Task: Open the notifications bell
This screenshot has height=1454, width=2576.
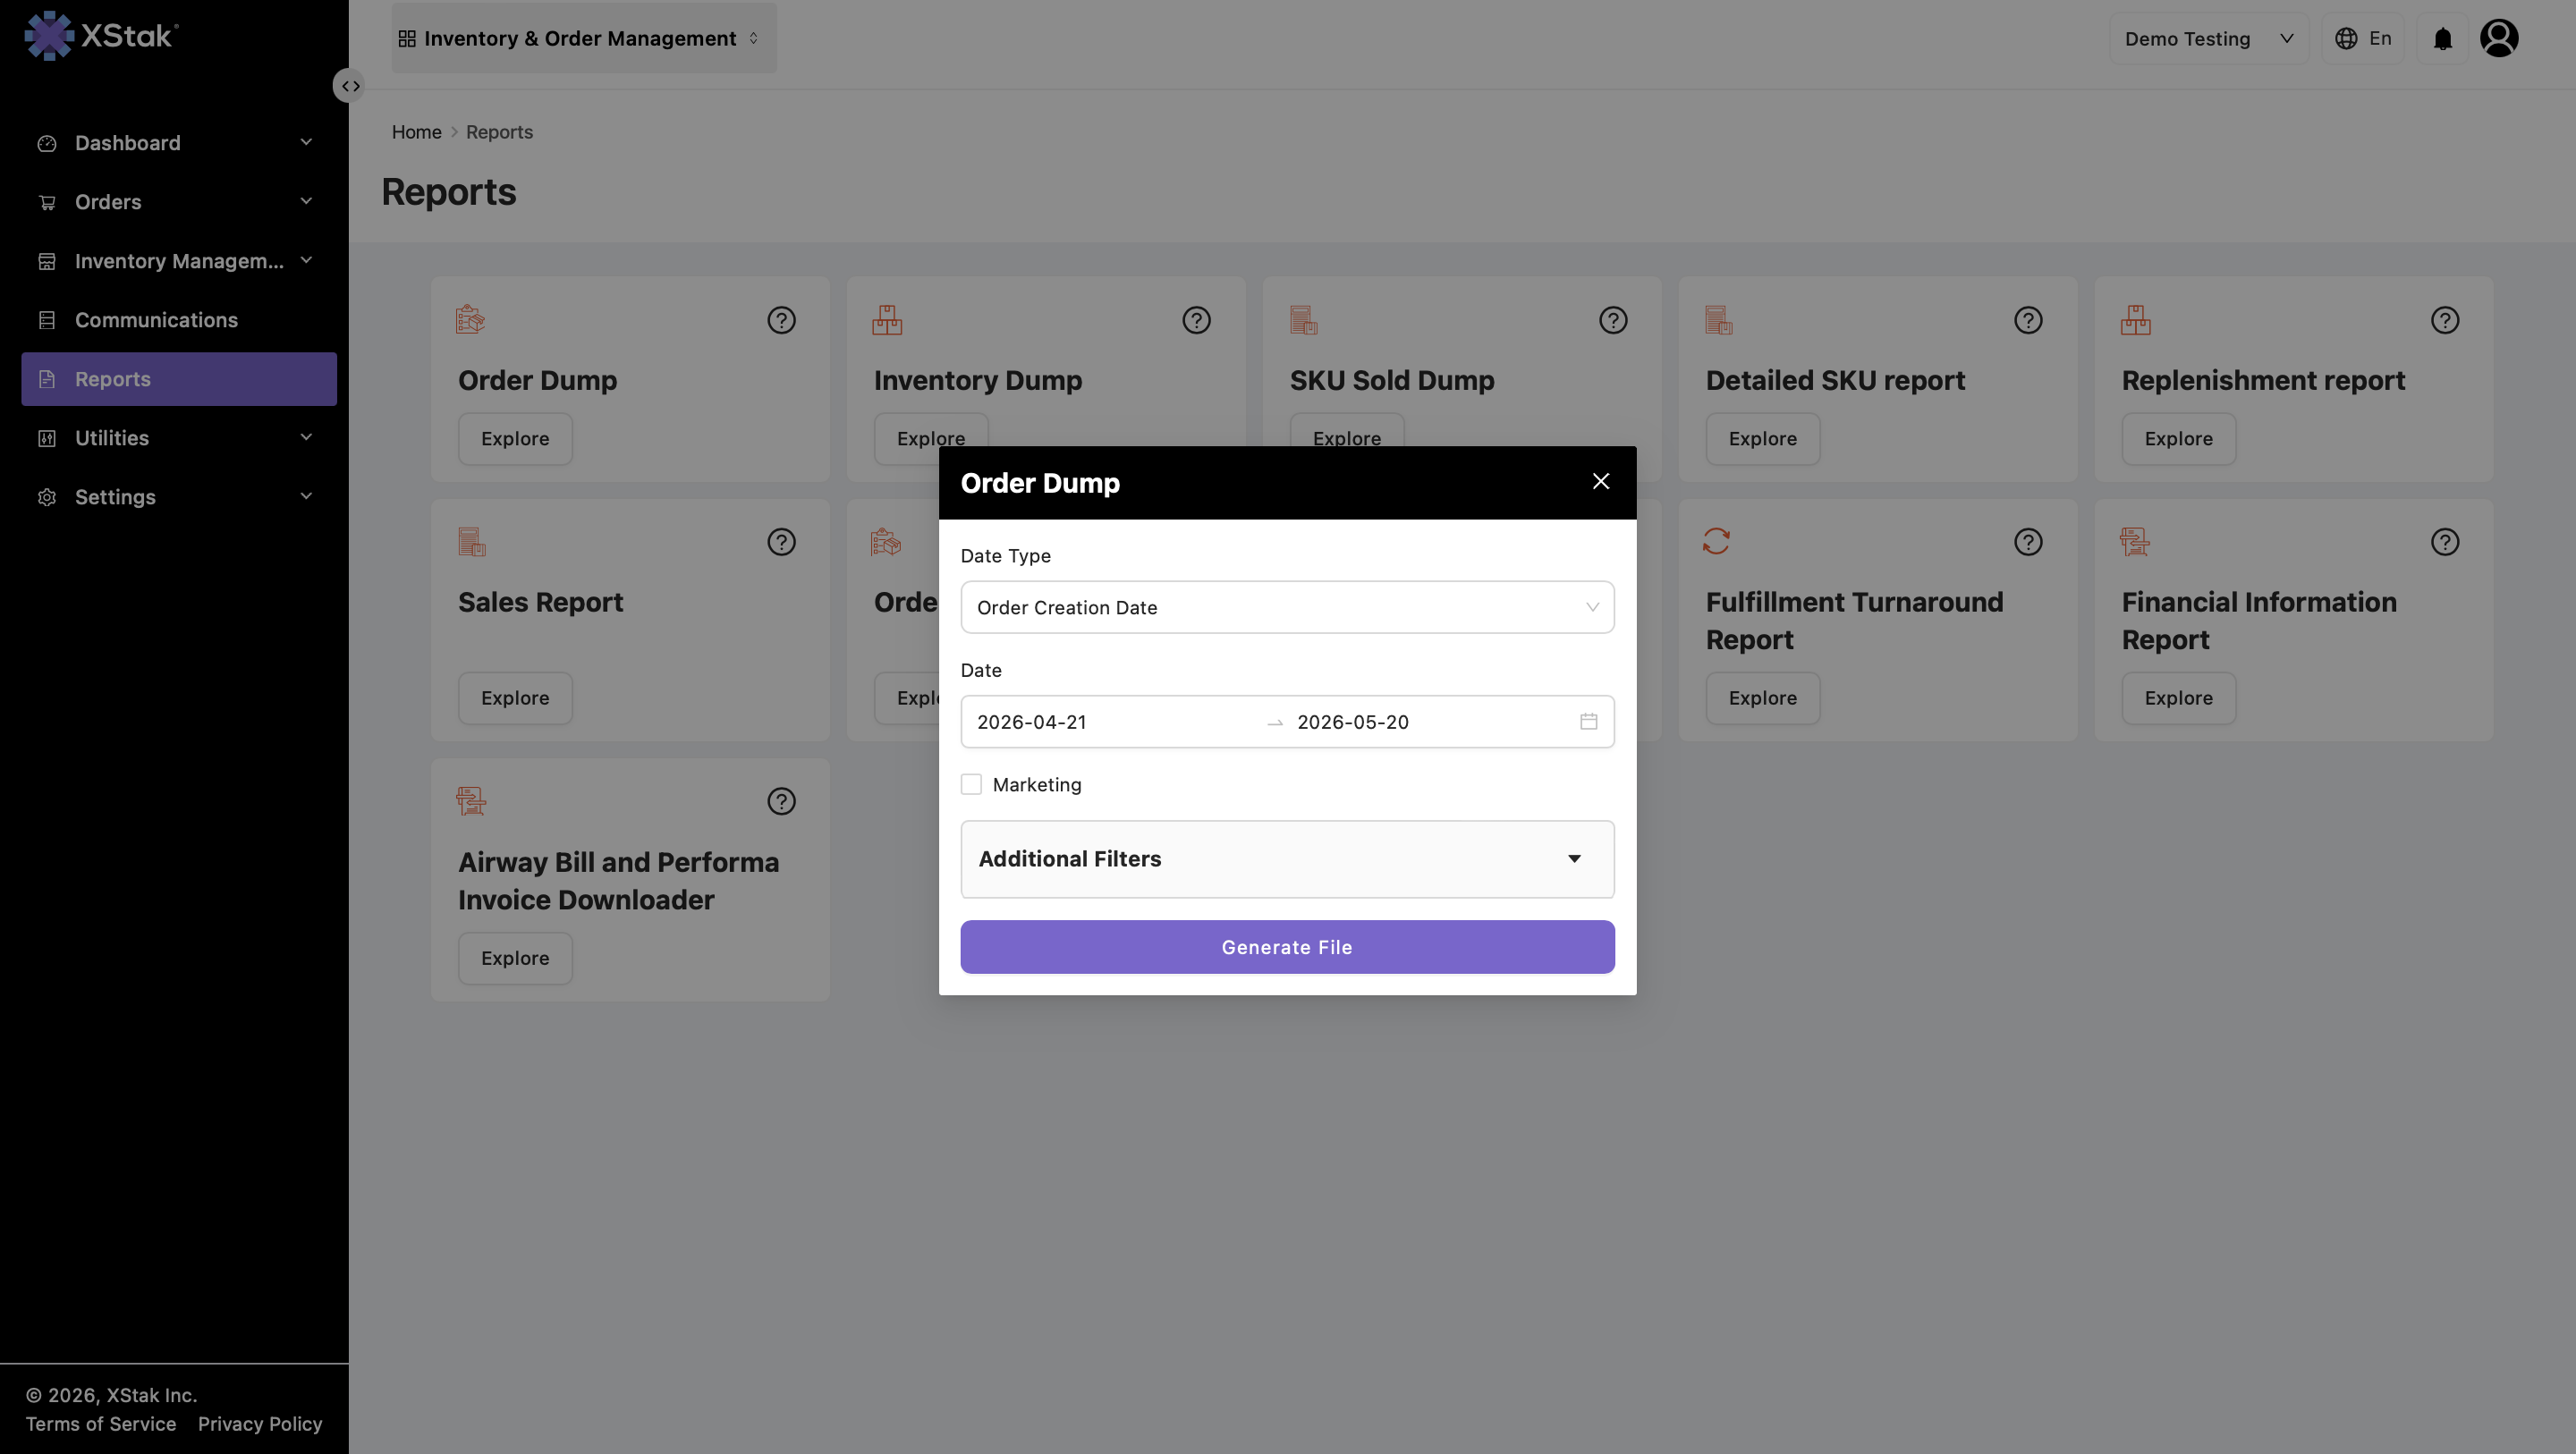Action: point(2442,39)
